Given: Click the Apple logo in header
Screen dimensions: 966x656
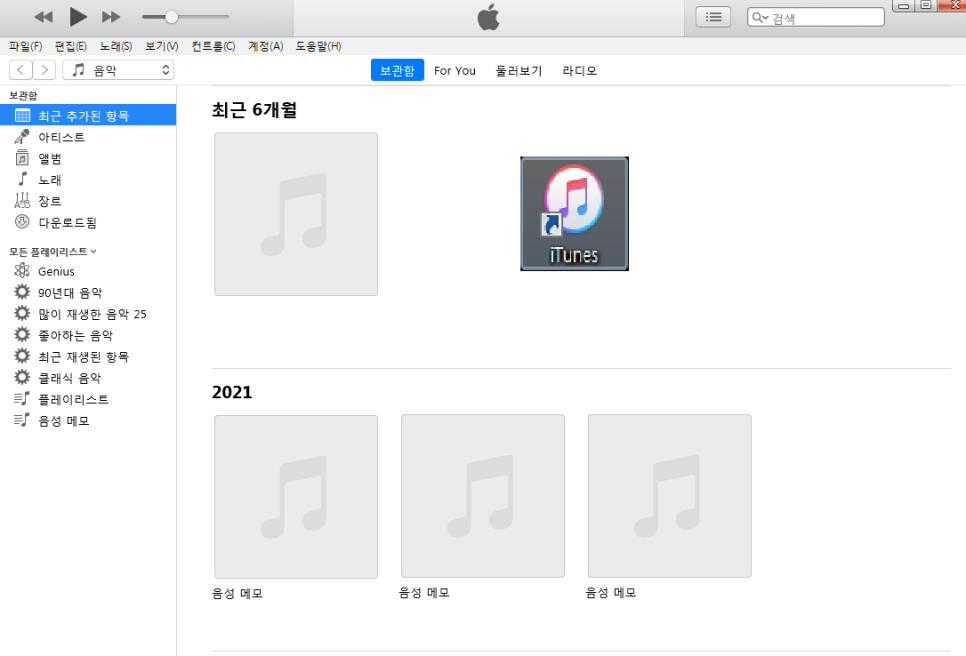Looking at the screenshot, I should coord(489,17).
